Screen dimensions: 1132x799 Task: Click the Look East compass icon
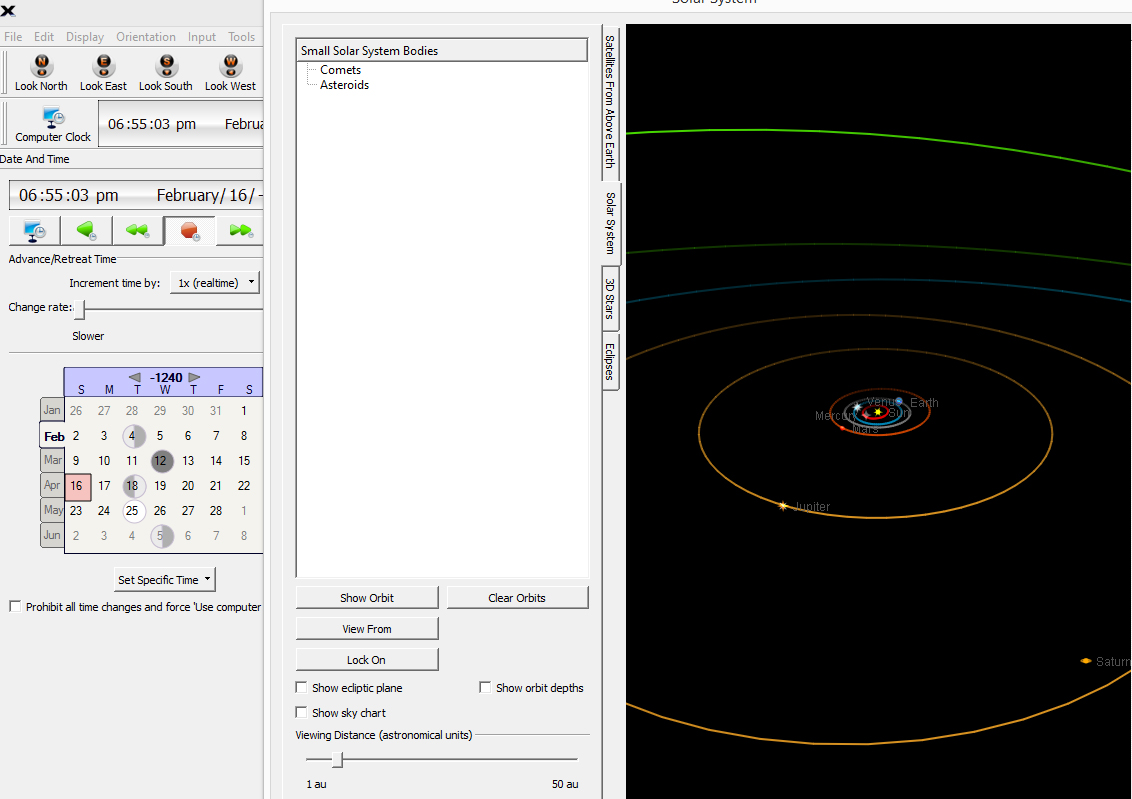click(x=104, y=67)
